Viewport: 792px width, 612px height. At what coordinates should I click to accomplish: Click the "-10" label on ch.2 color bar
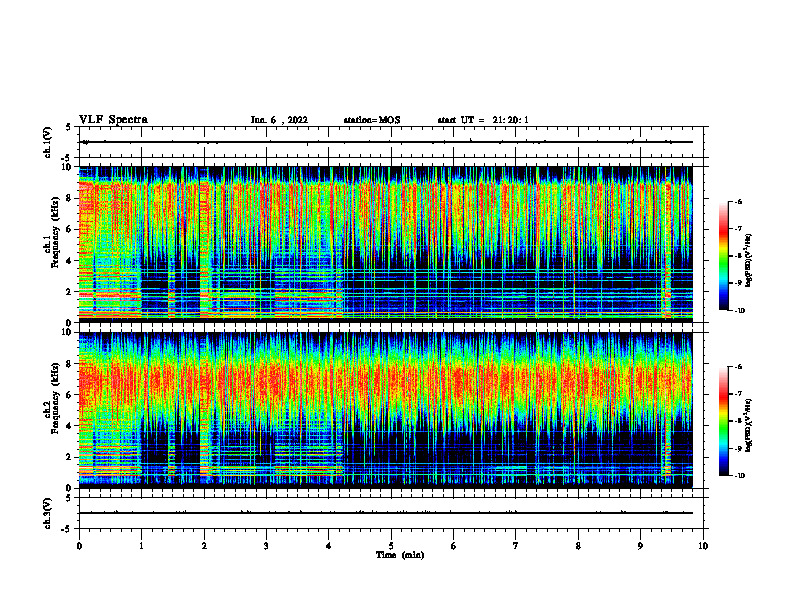pos(739,476)
